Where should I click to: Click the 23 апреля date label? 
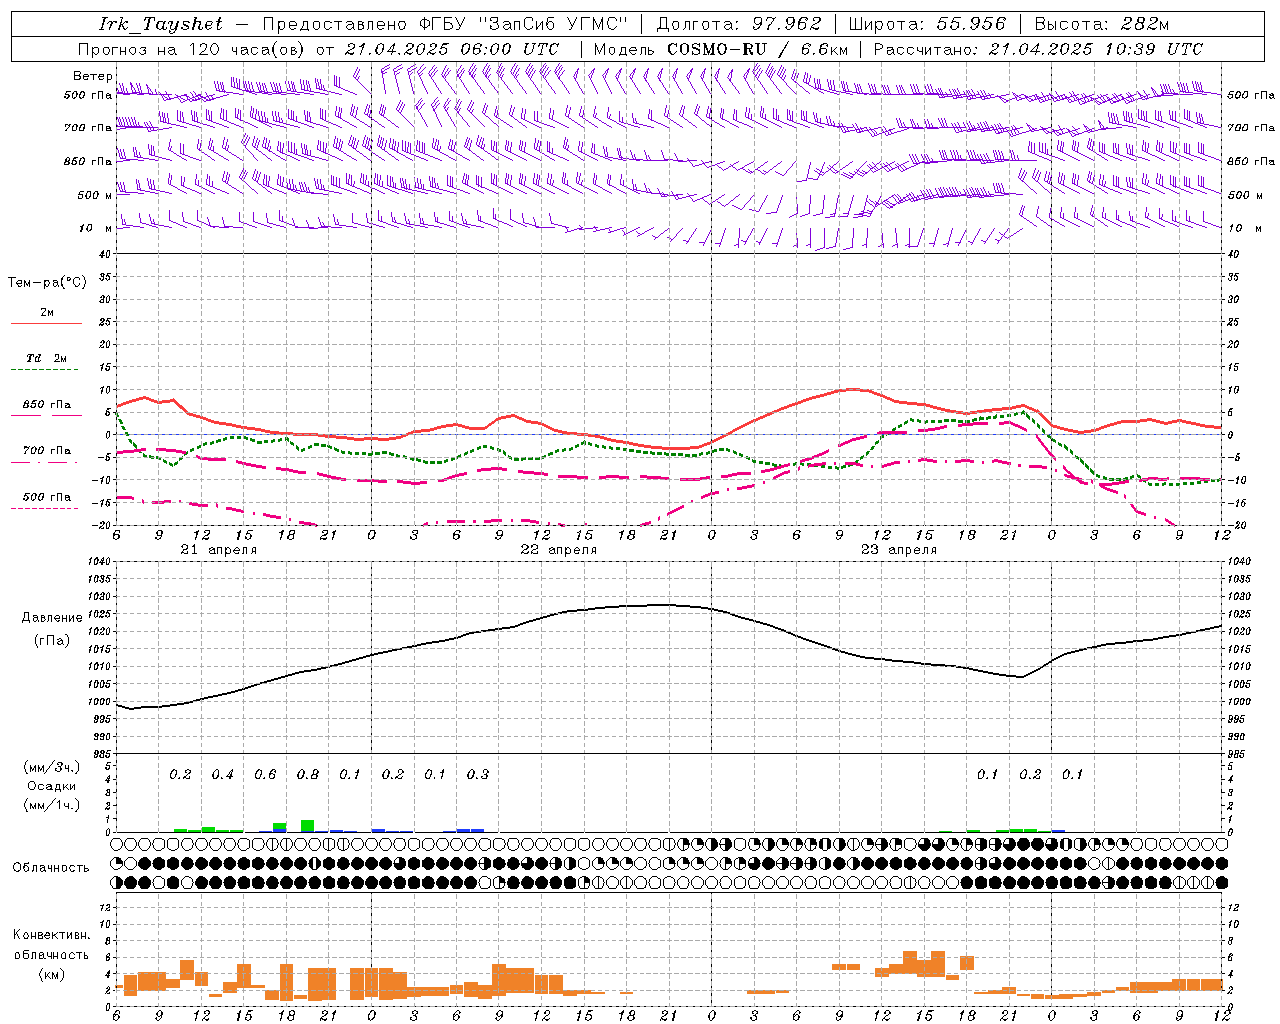click(x=898, y=550)
